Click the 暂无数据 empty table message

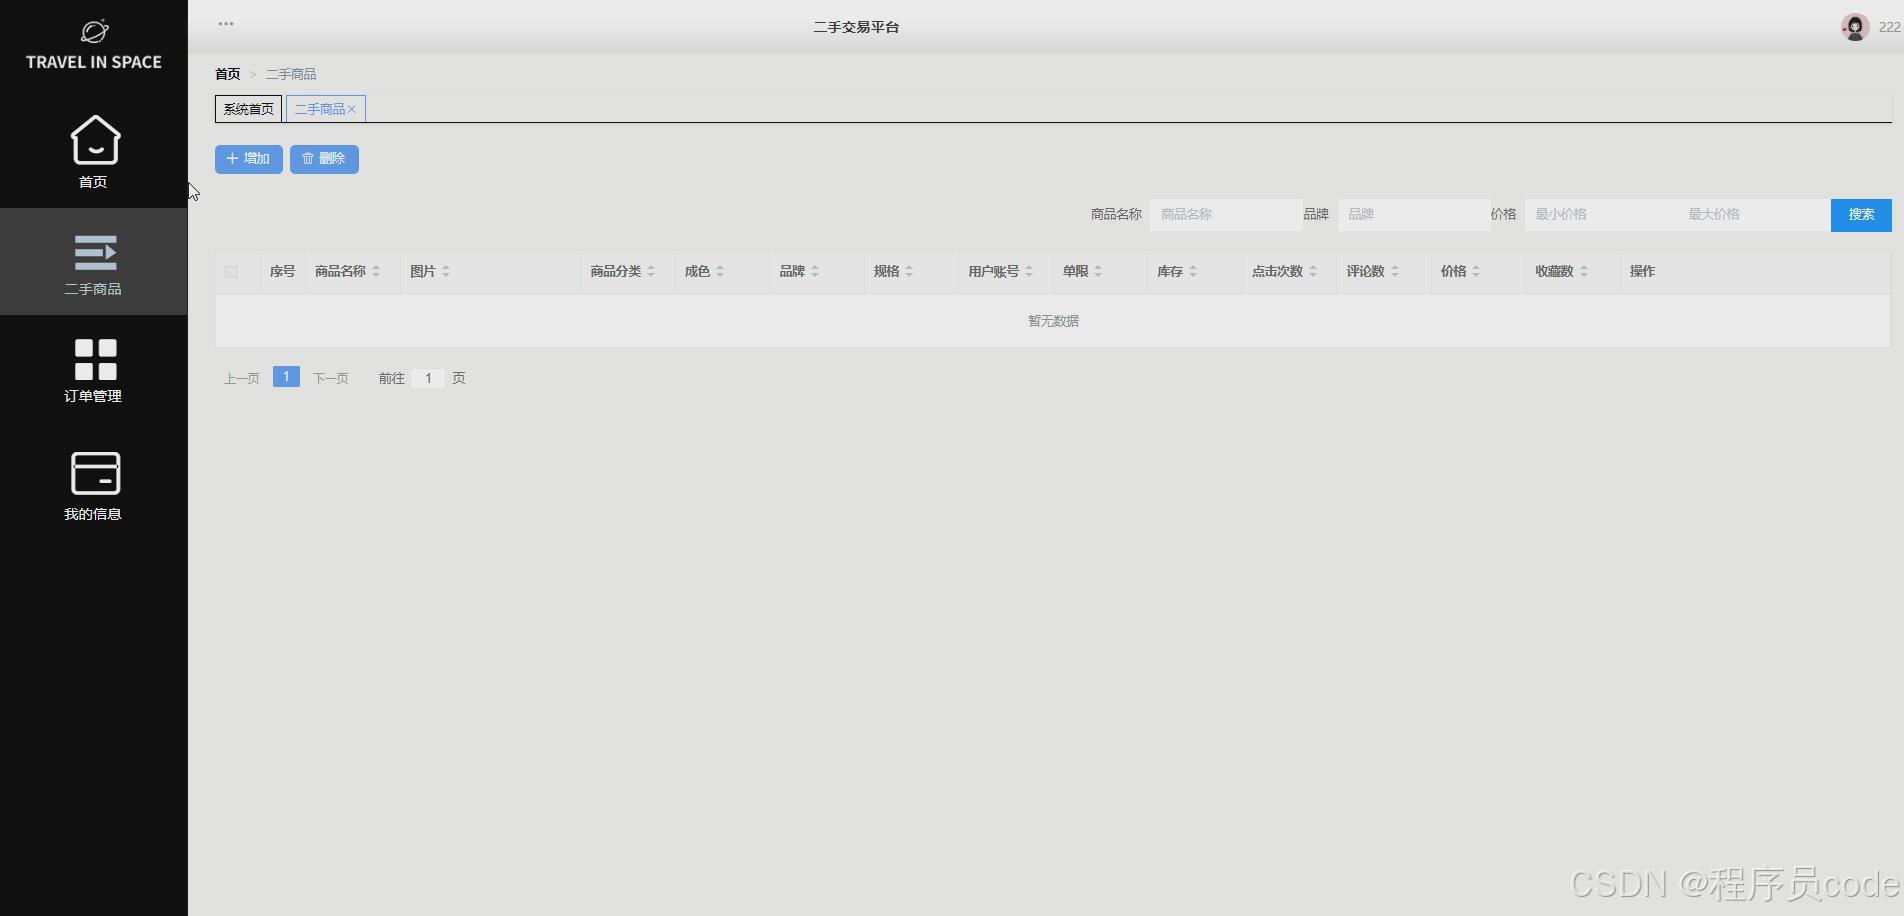pyautogui.click(x=1053, y=321)
